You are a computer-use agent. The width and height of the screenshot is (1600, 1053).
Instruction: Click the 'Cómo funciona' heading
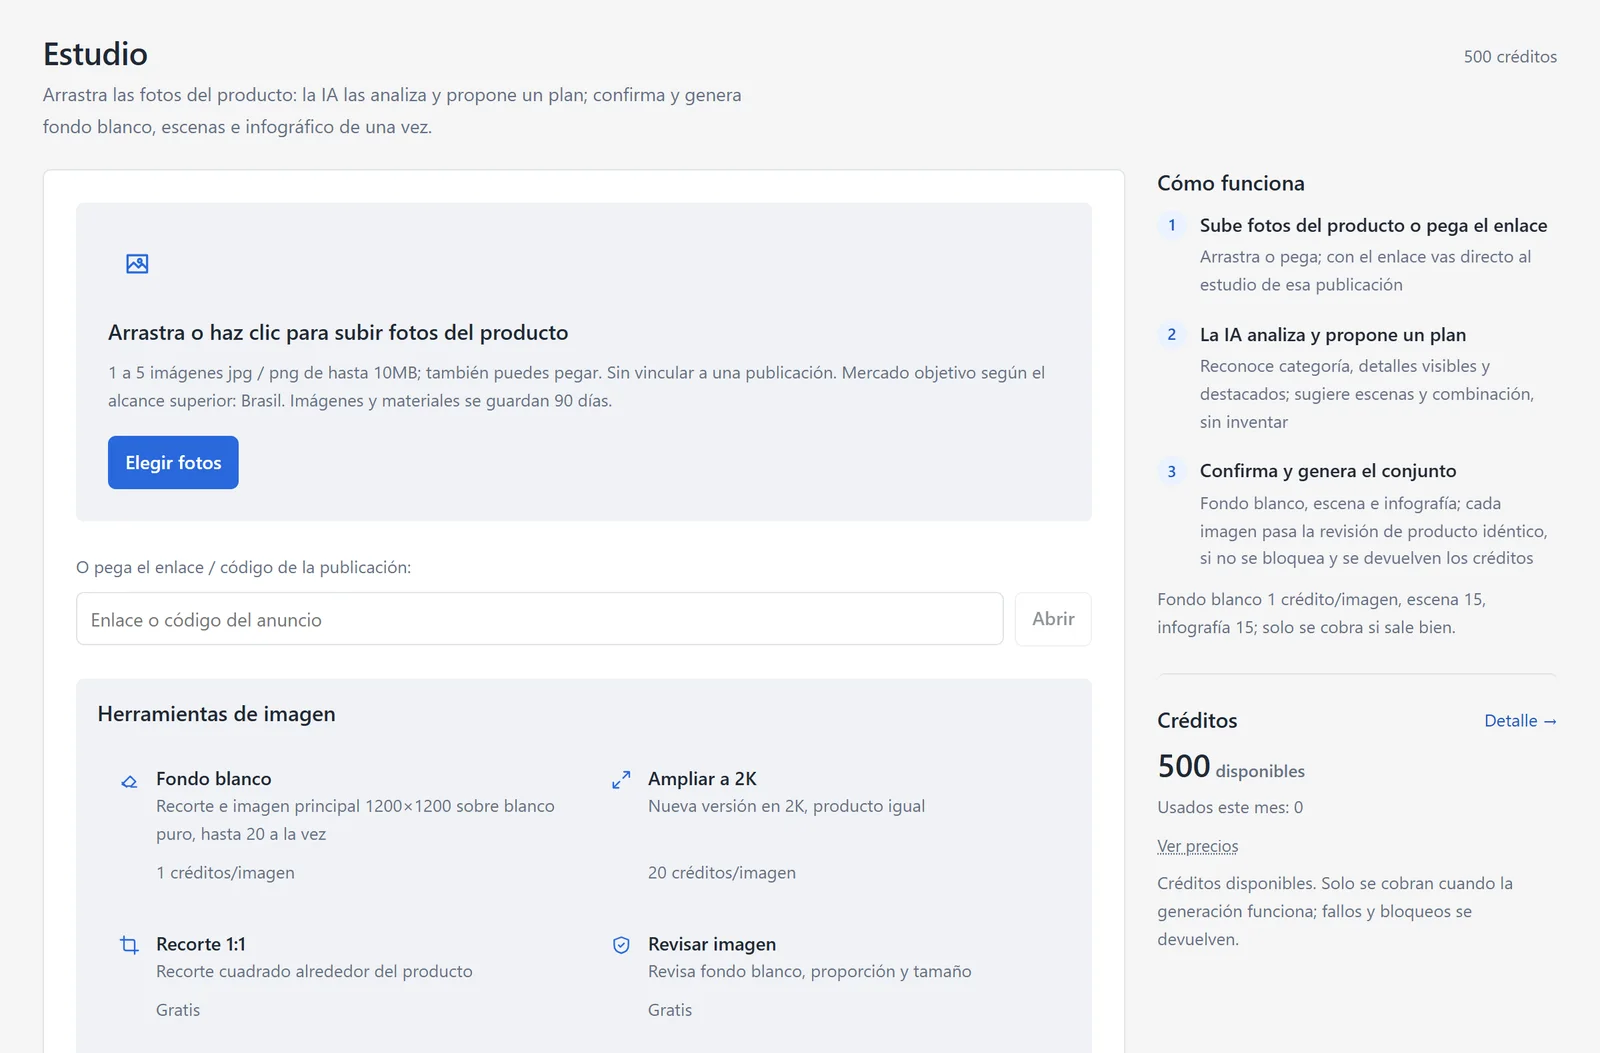[x=1231, y=183]
